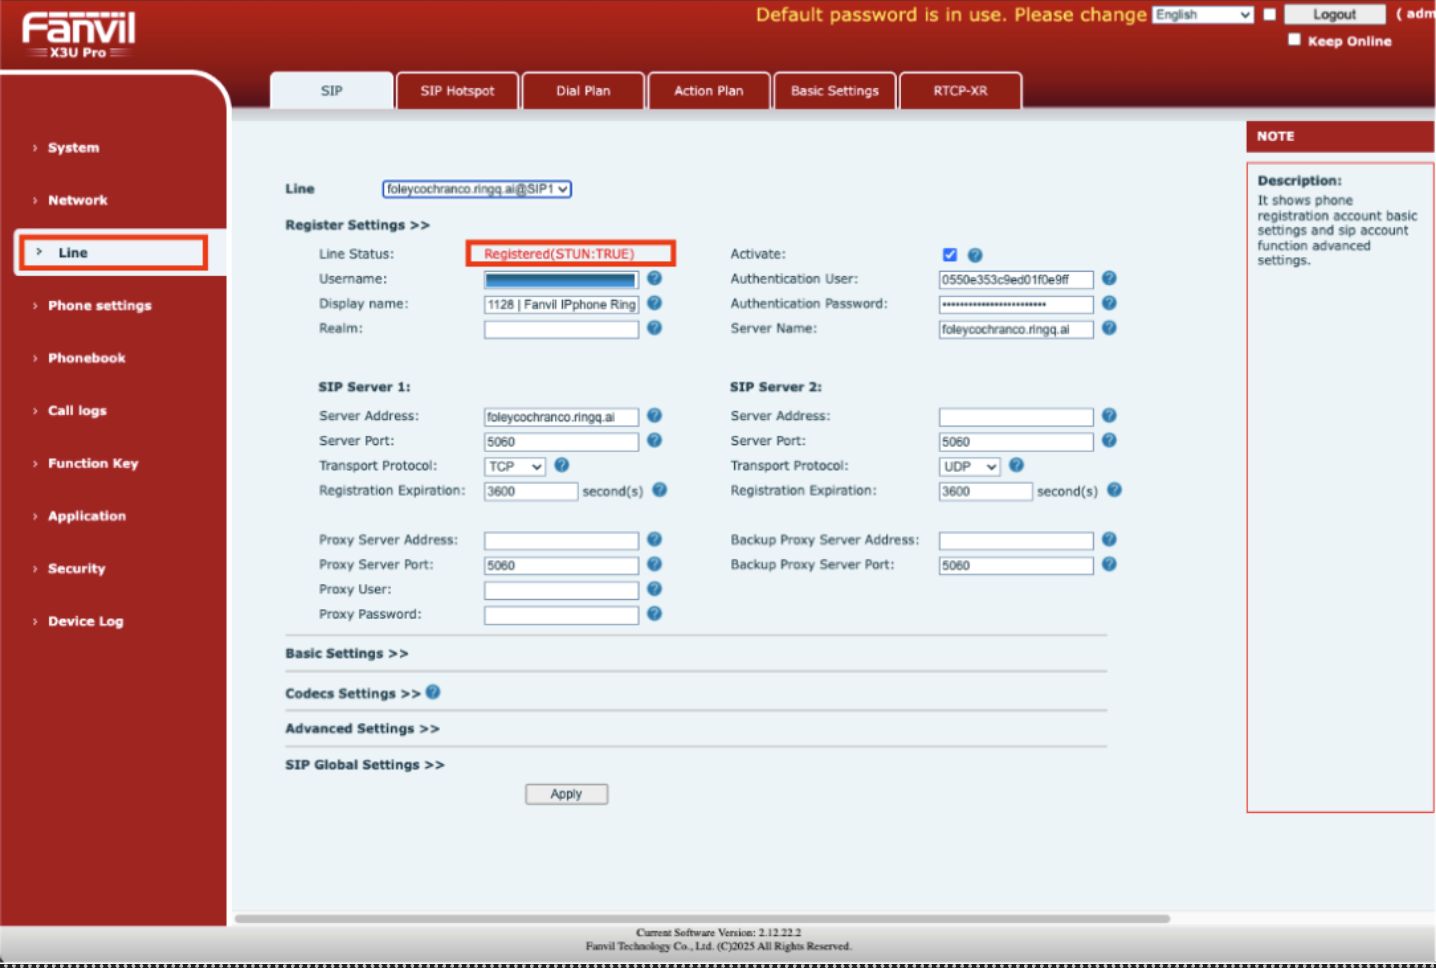Click help icon next to Backup Proxy Server Address
The width and height of the screenshot is (1436, 968).
pos(1108,540)
